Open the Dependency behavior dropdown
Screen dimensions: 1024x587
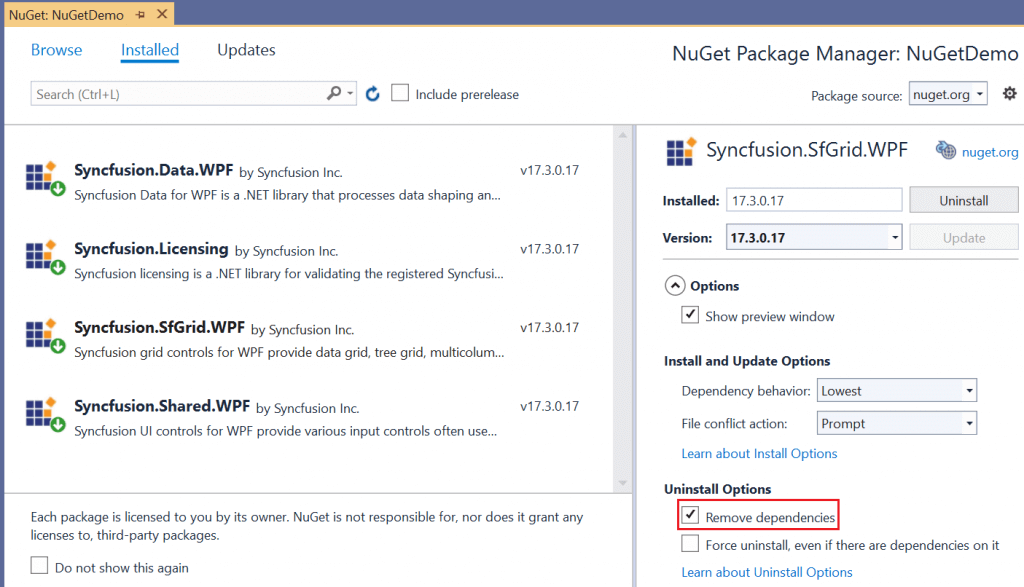click(x=896, y=390)
